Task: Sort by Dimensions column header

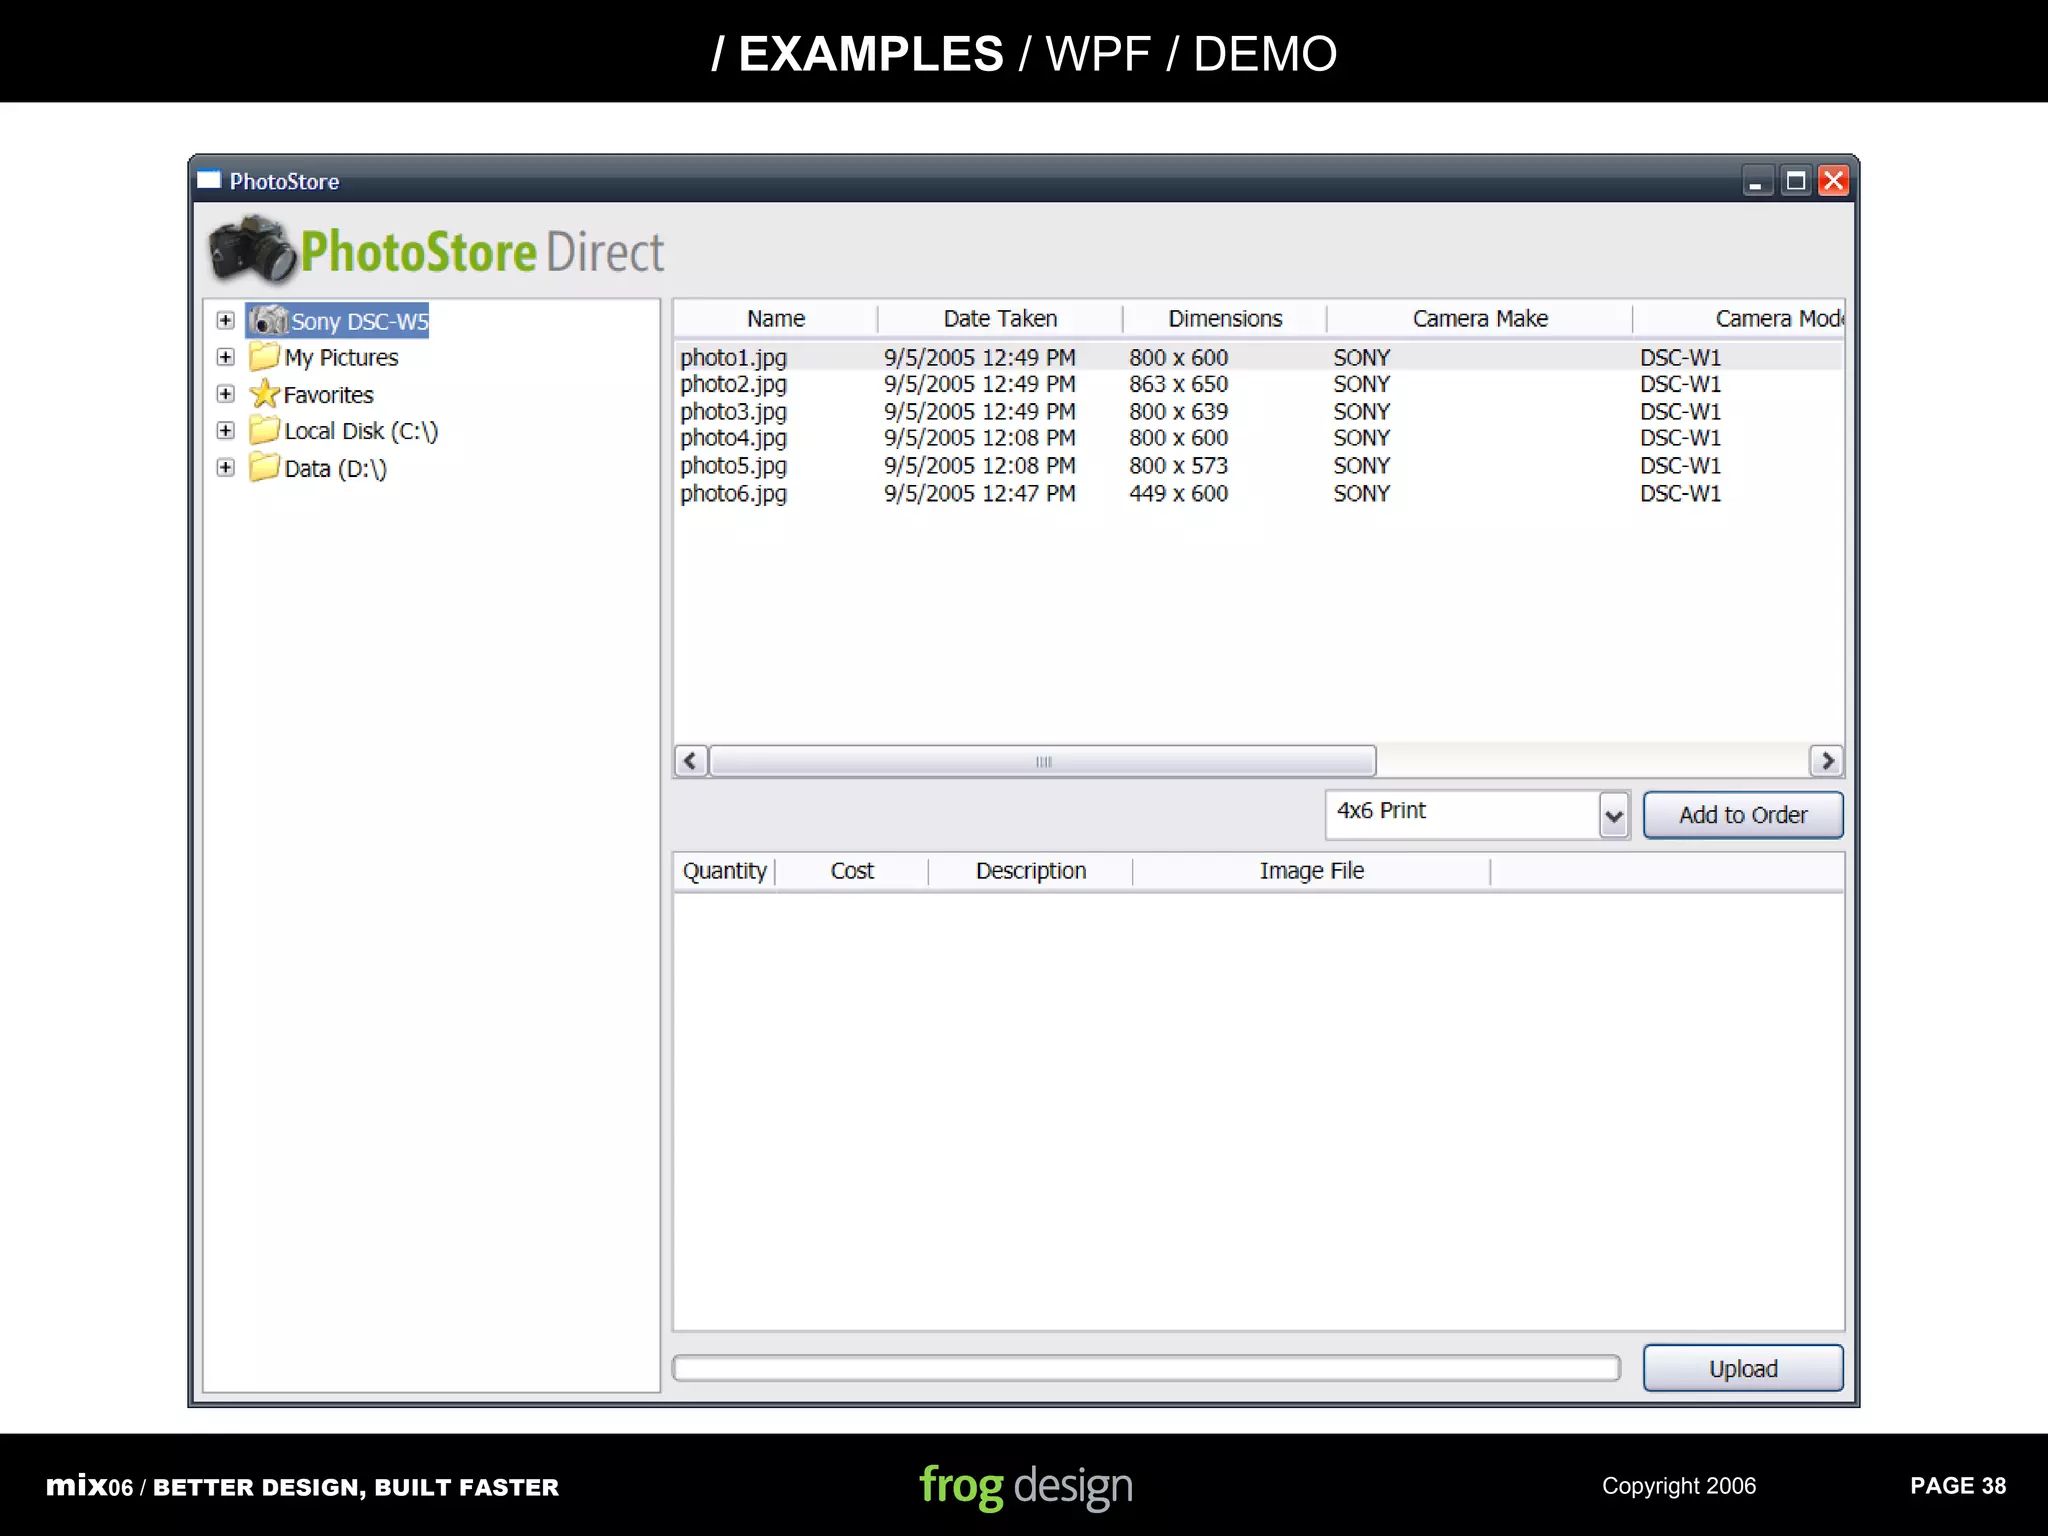Action: tap(1225, 319)
